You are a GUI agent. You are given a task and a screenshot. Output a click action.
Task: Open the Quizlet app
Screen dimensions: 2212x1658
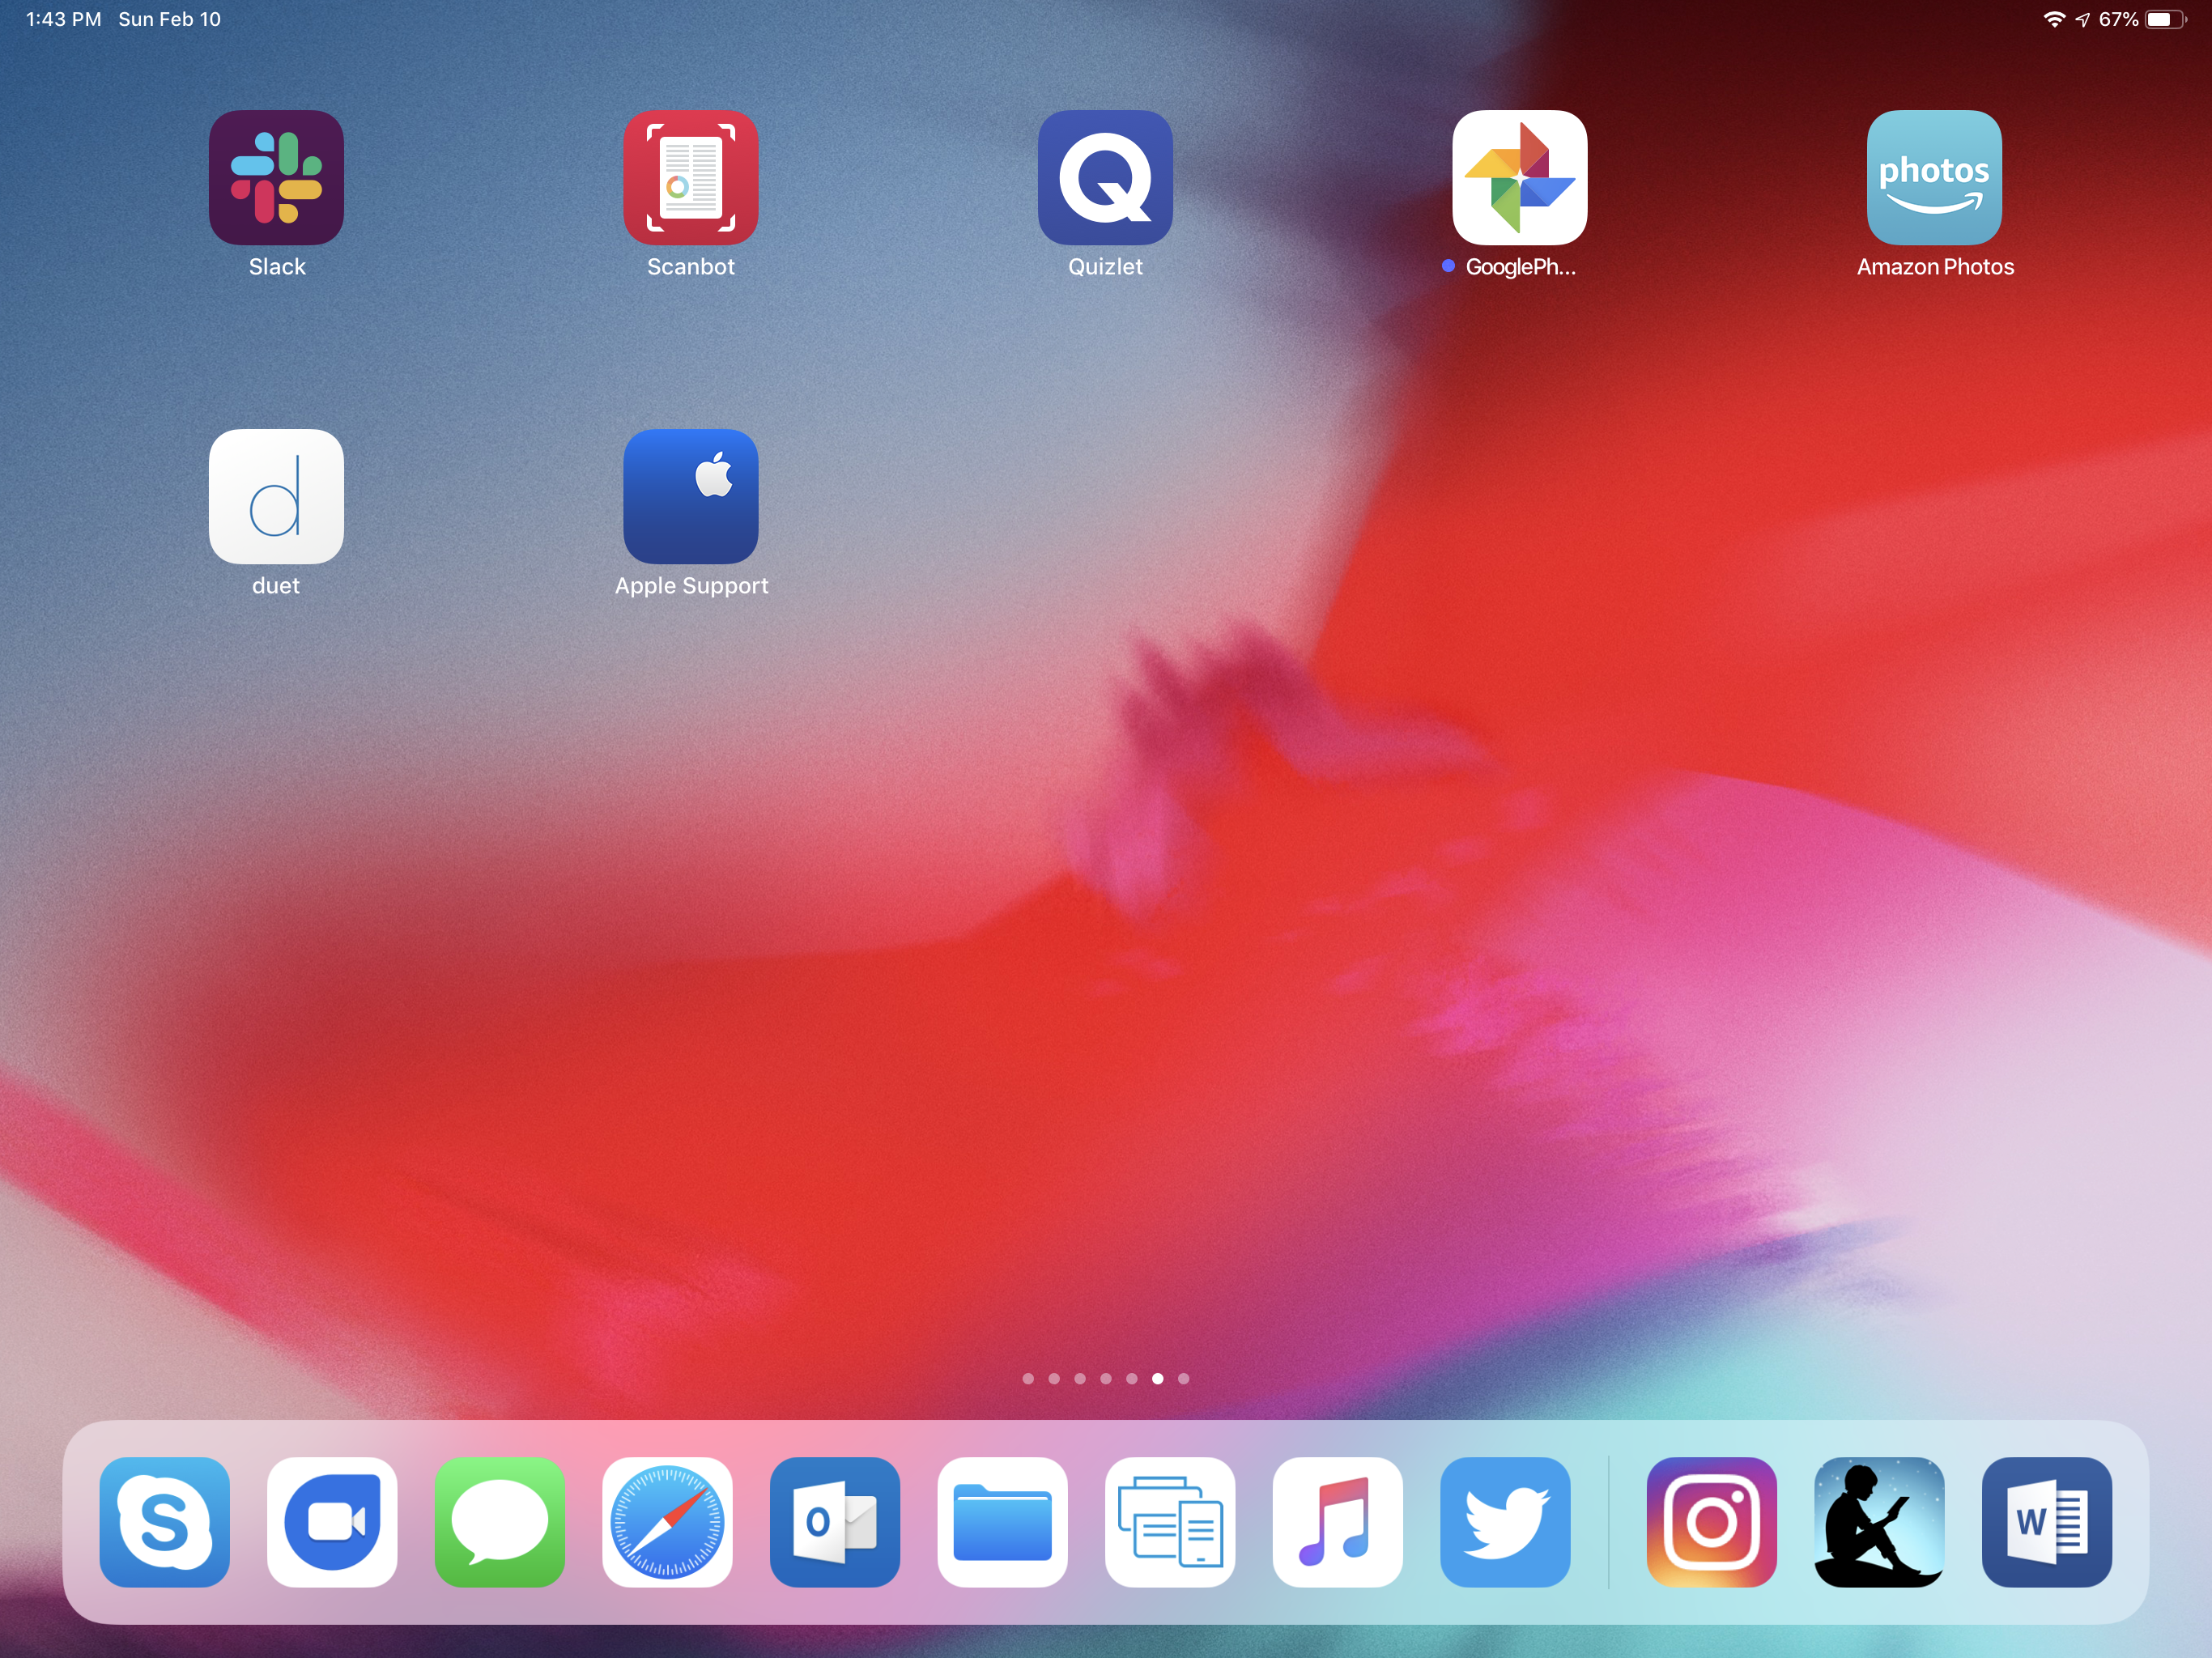1105,177
